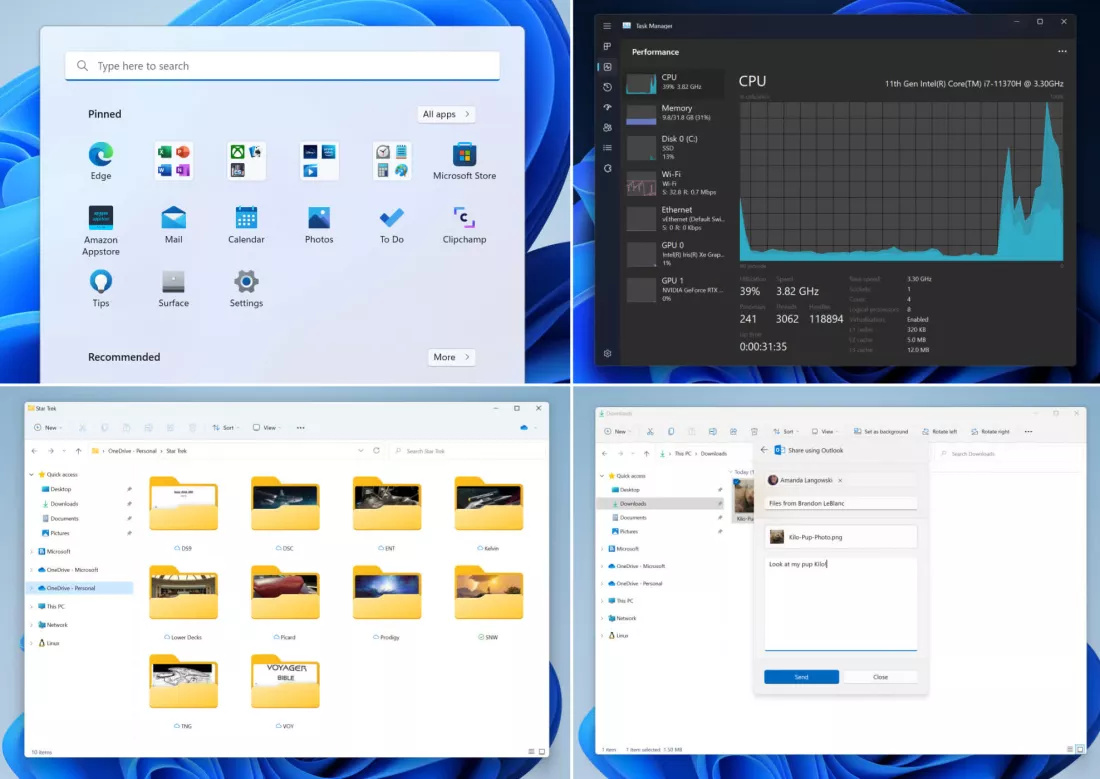Select the VOY folder

pos(285,692)
